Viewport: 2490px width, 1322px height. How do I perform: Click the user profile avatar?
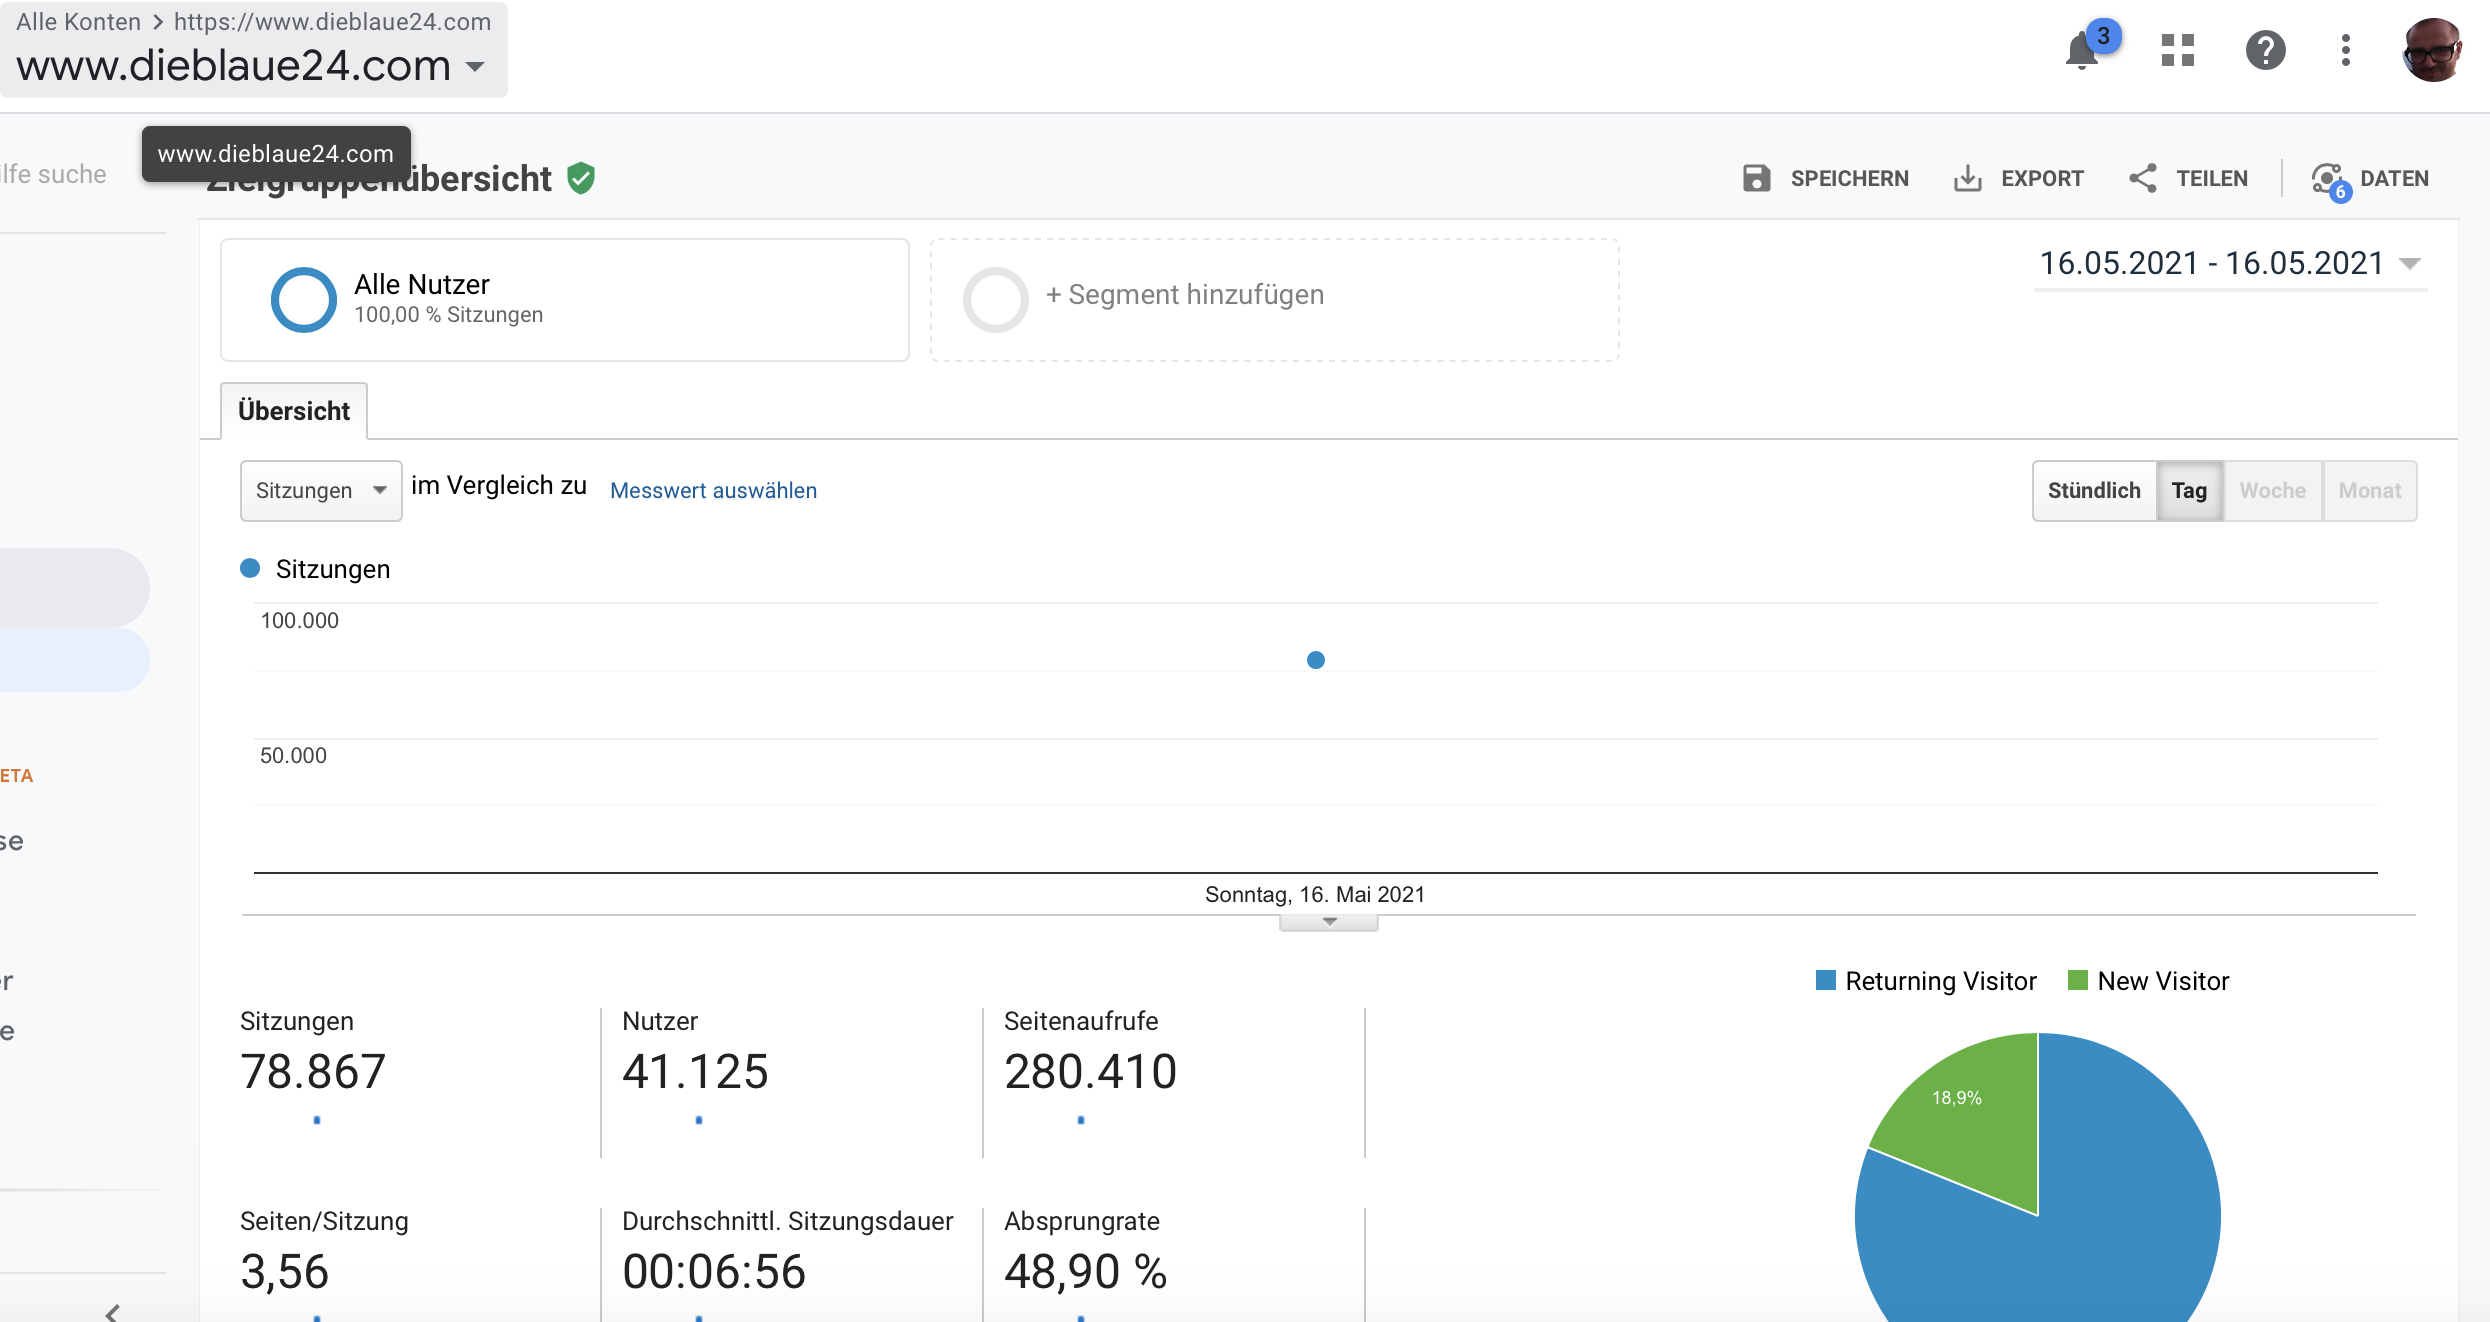(x=2432, y=50)
